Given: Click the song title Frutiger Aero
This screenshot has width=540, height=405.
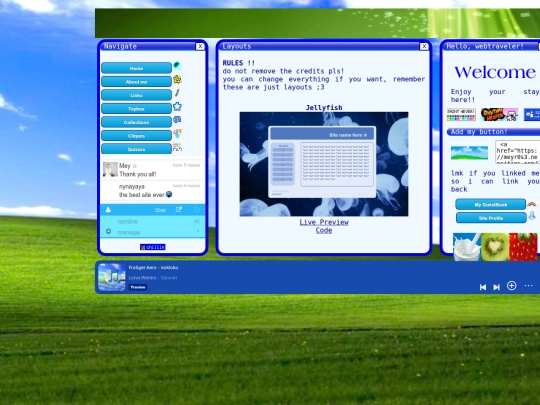Looking at the screenshot, I should (153, 268).
